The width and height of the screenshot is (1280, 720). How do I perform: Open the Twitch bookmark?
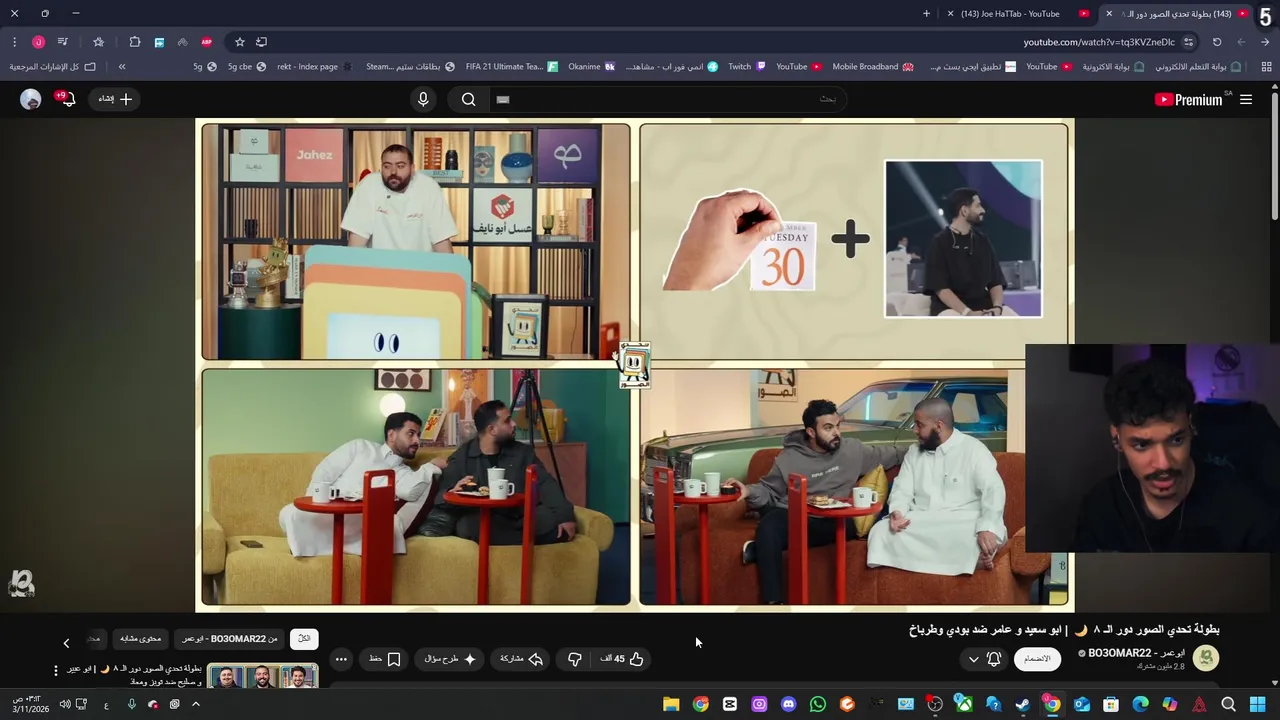[746, 66]
